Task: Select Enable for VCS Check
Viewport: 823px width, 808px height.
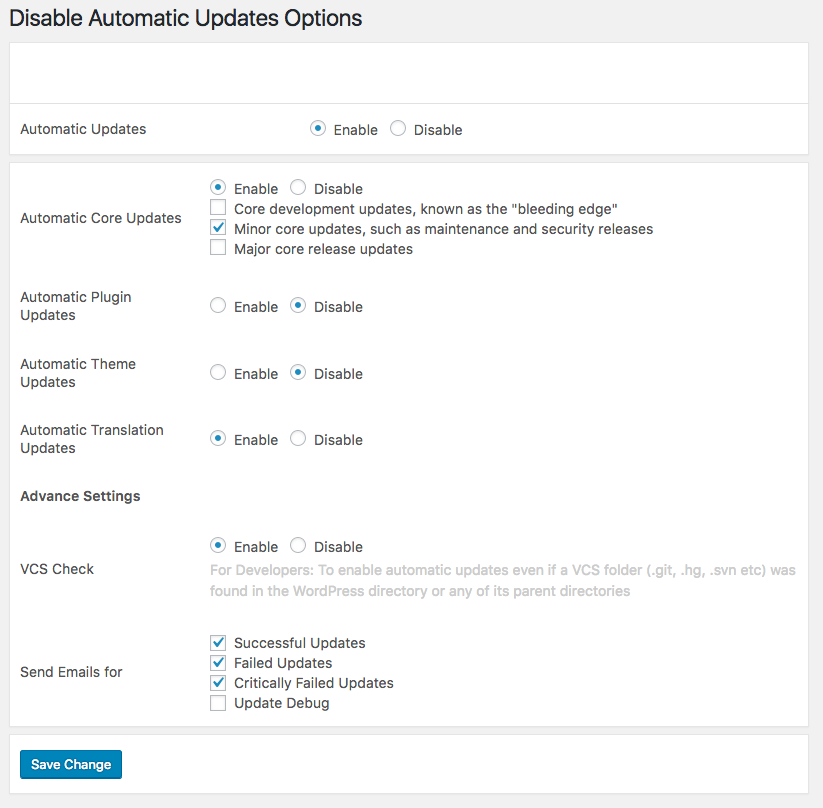Action: [218, 546]
